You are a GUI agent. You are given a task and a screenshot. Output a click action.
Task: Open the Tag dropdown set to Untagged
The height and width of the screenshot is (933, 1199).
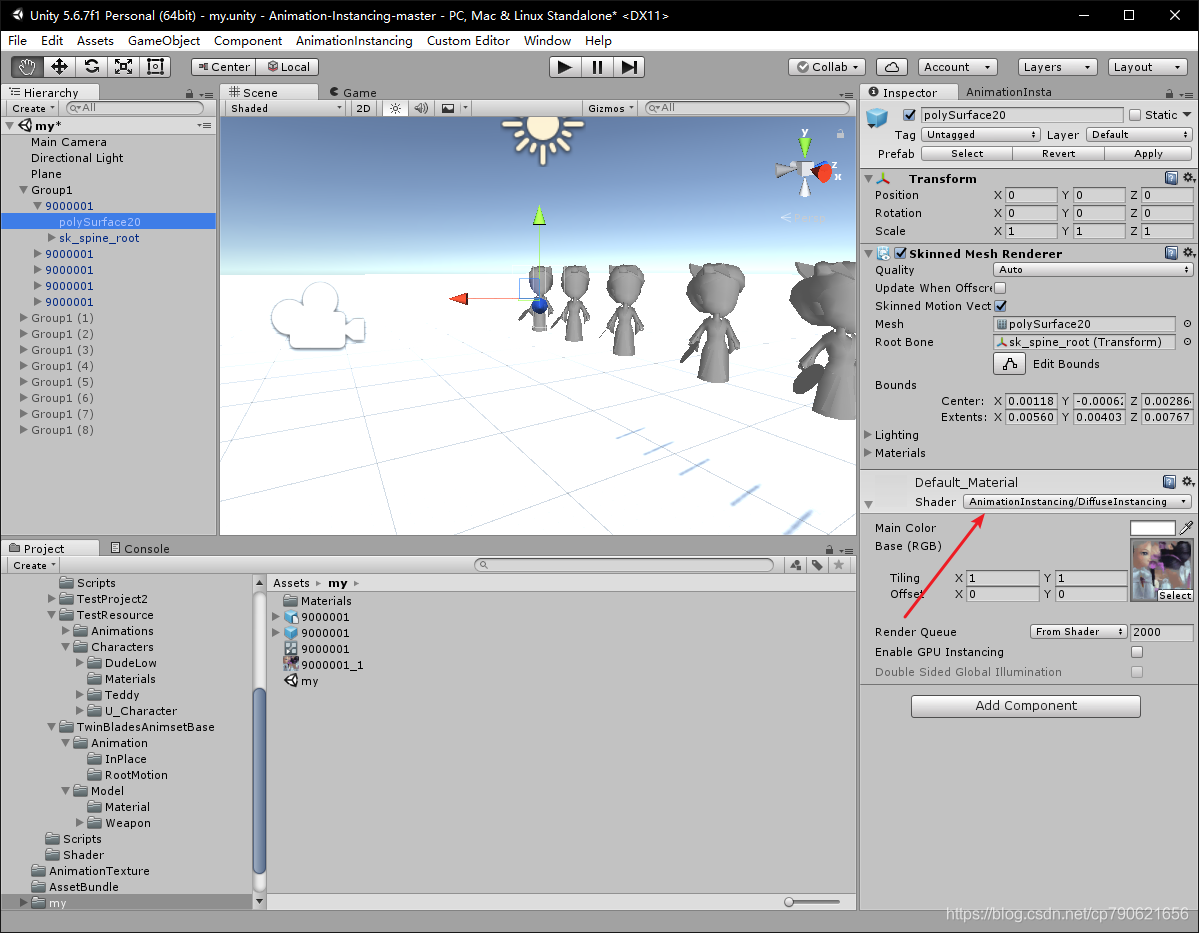click(981, 133)
